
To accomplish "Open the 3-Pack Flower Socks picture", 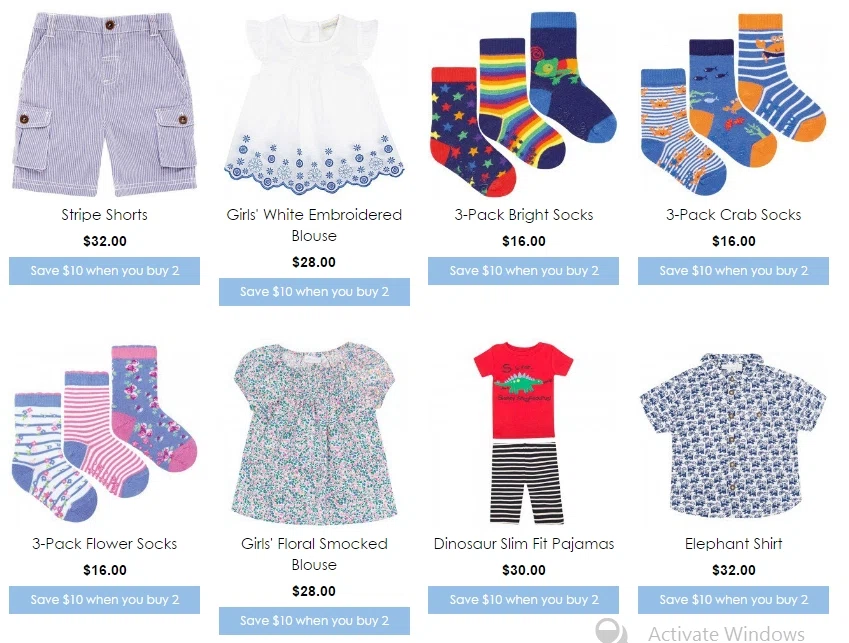I will [x=105, y=433].
